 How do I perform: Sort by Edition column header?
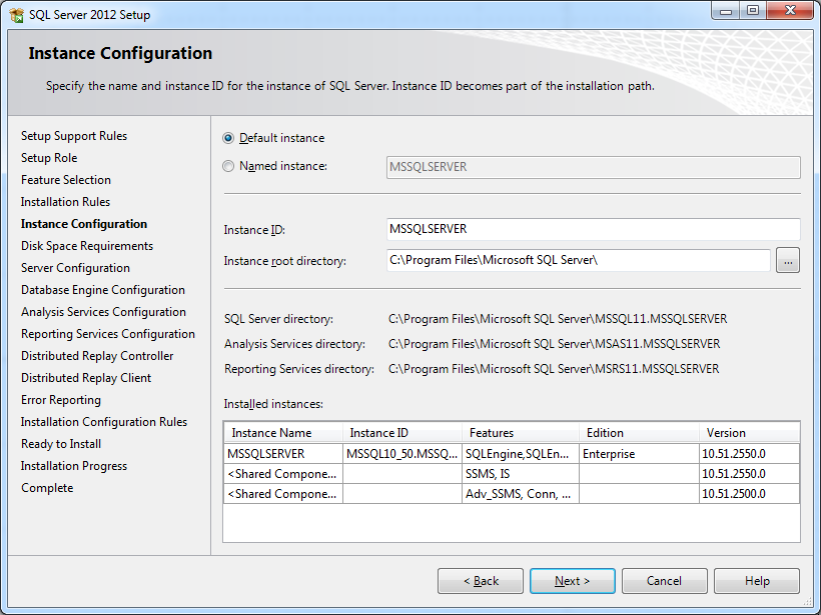click(x=639, y=433)
